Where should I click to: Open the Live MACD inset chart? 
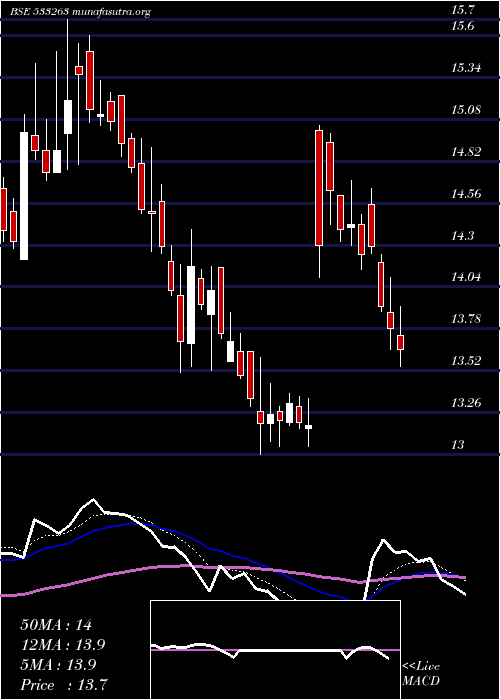[x=275, y=650]
